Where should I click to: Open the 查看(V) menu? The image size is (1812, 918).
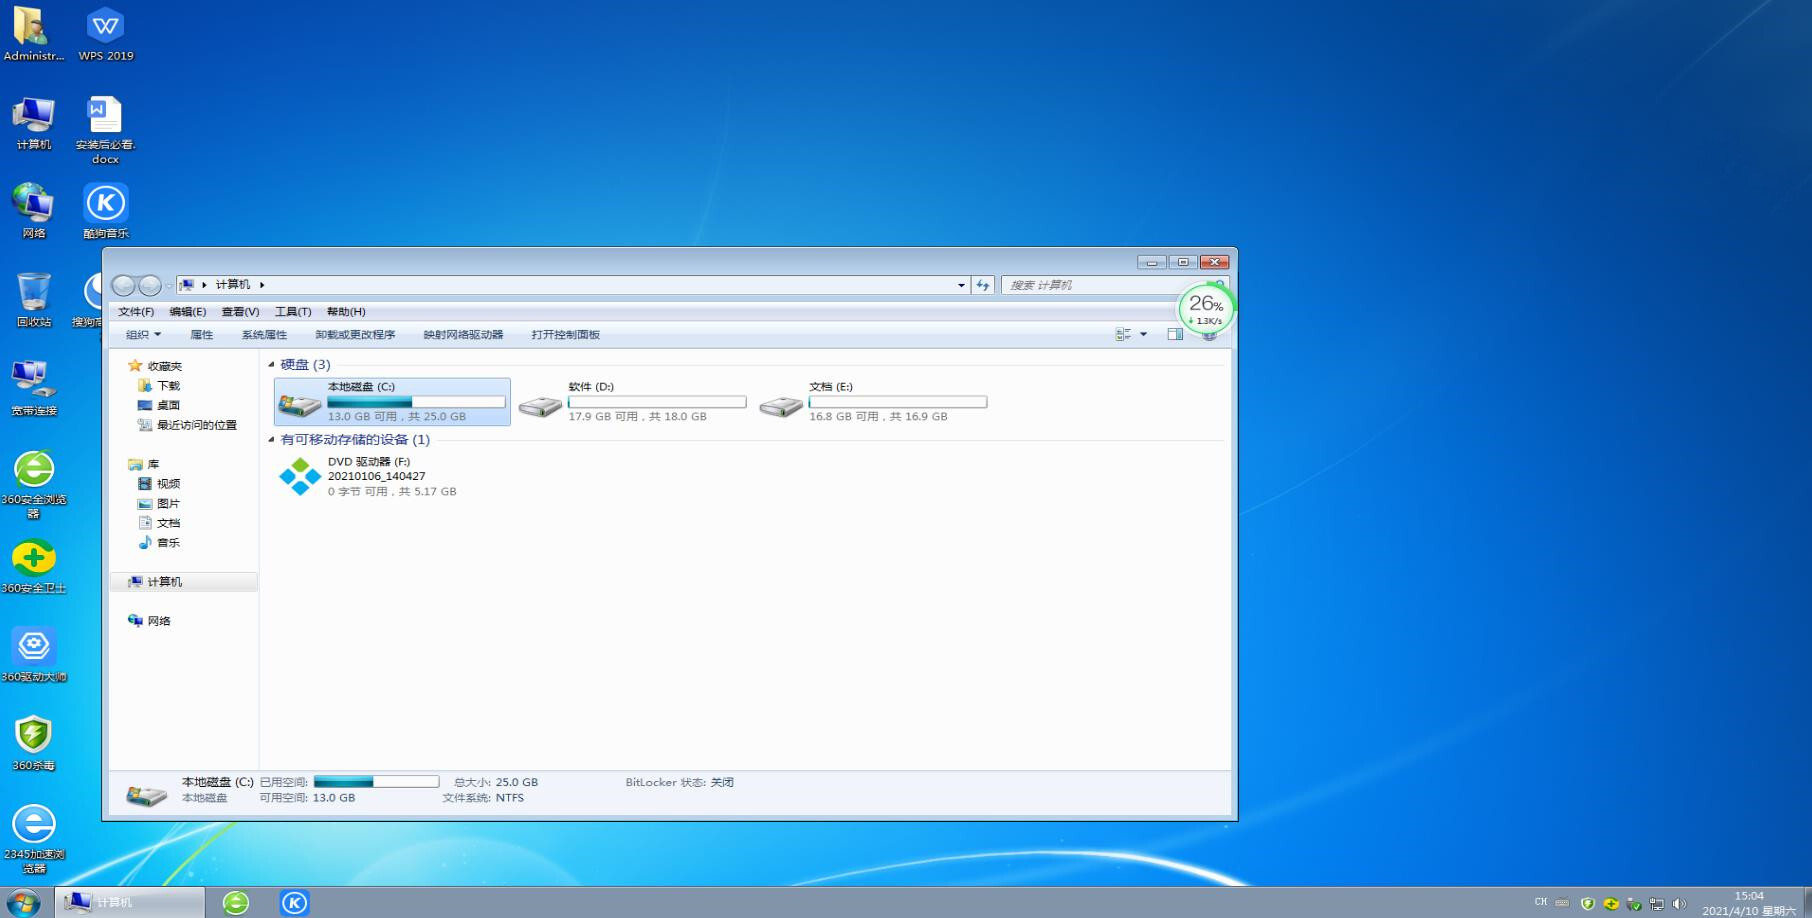[240, 311]
